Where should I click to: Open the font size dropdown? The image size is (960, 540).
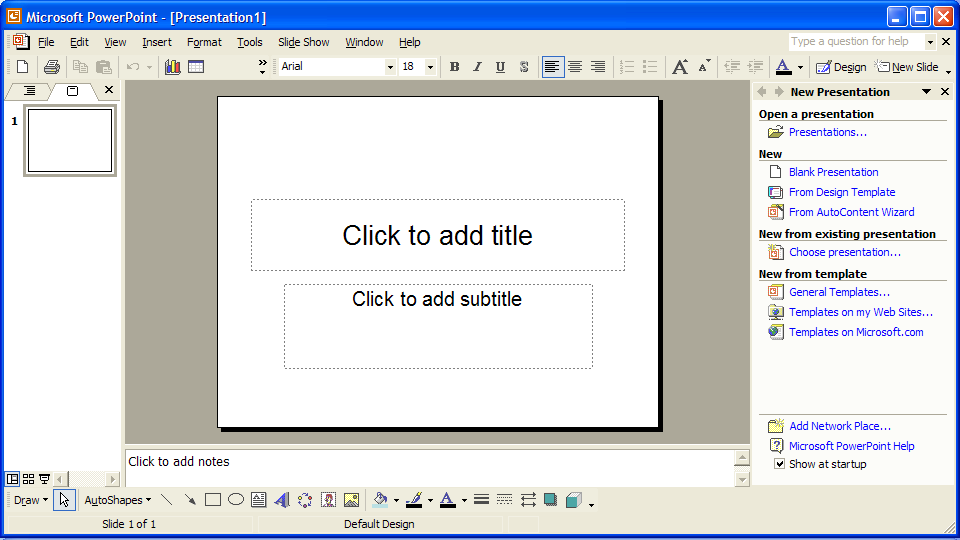430,67
